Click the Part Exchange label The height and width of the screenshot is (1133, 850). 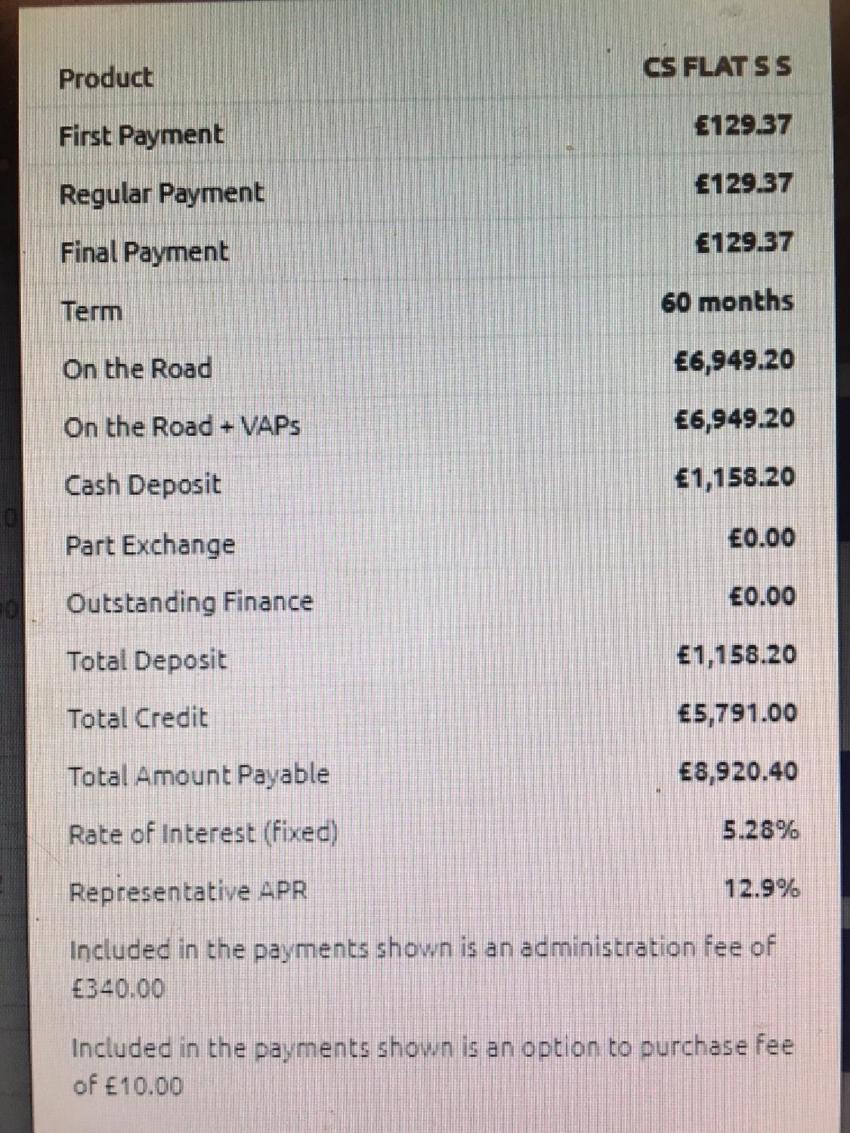coord(150,545)
